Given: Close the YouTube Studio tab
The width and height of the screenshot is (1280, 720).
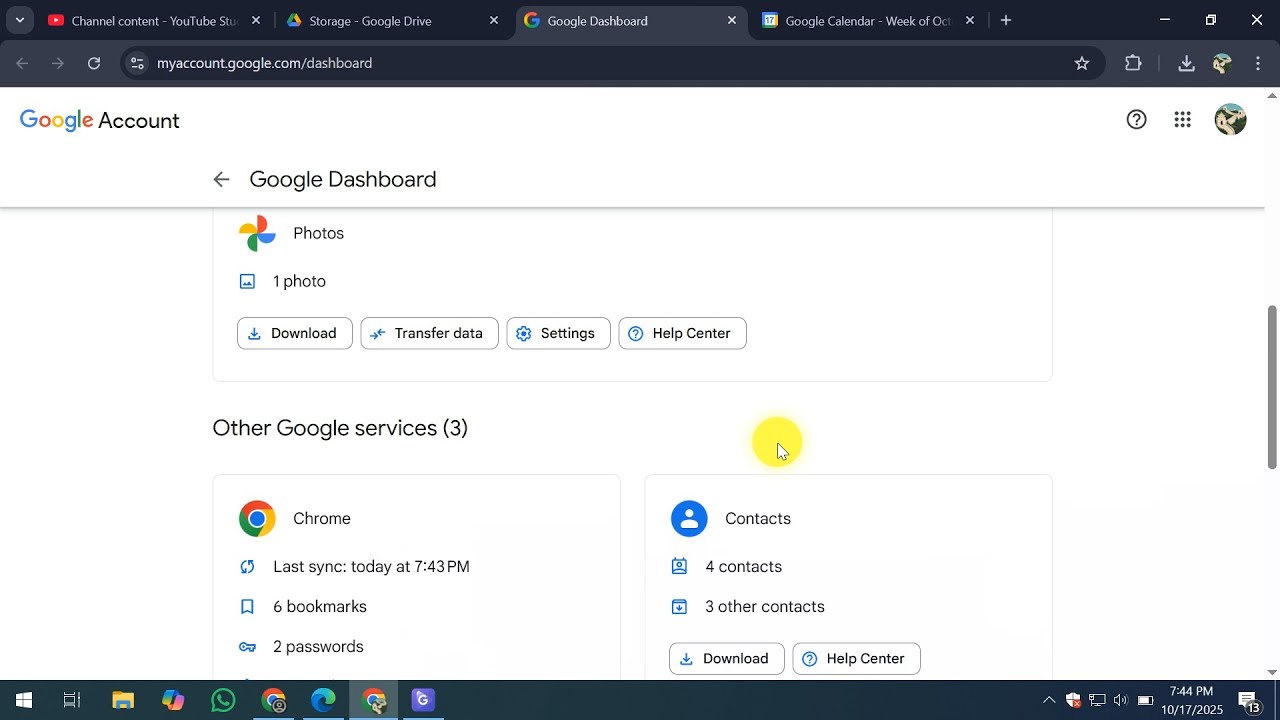Looking at the screenshot, I should point(256,20).
